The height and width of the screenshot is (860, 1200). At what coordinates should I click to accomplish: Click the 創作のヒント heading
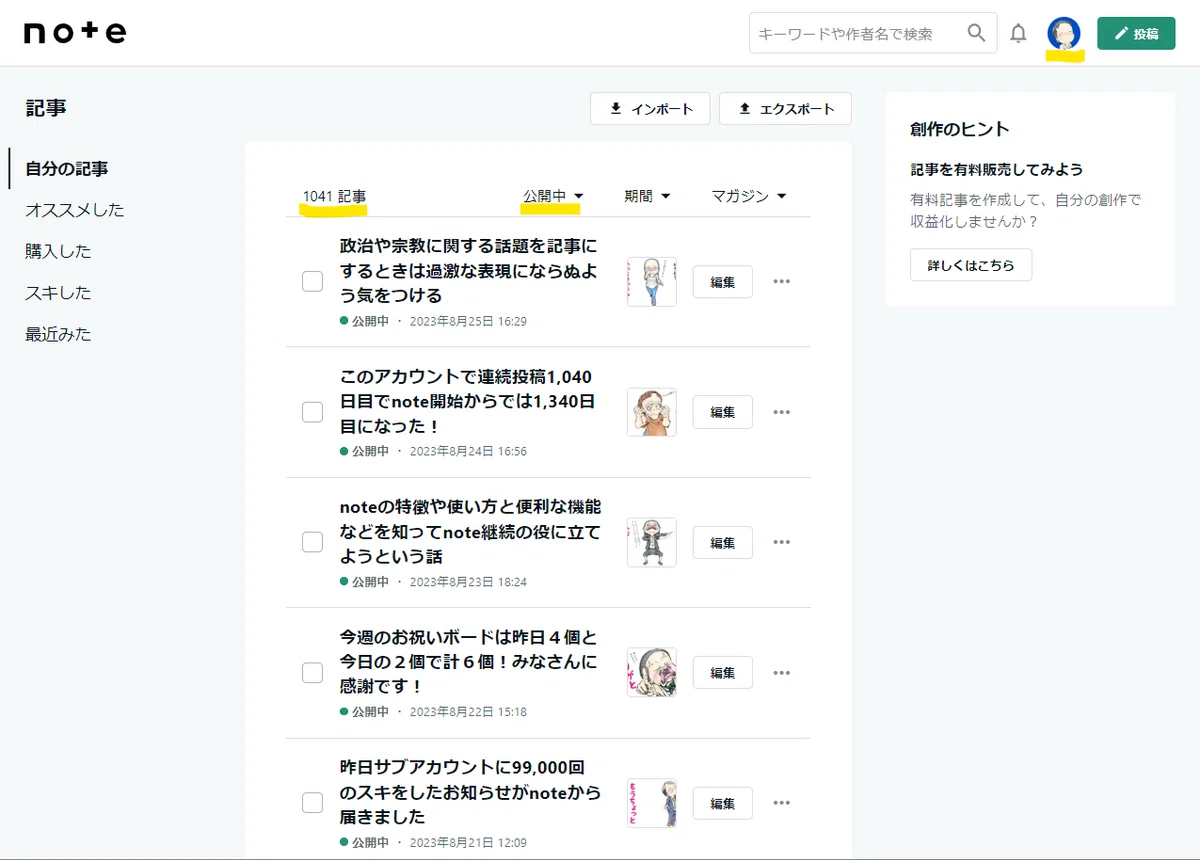click(960, 129)
